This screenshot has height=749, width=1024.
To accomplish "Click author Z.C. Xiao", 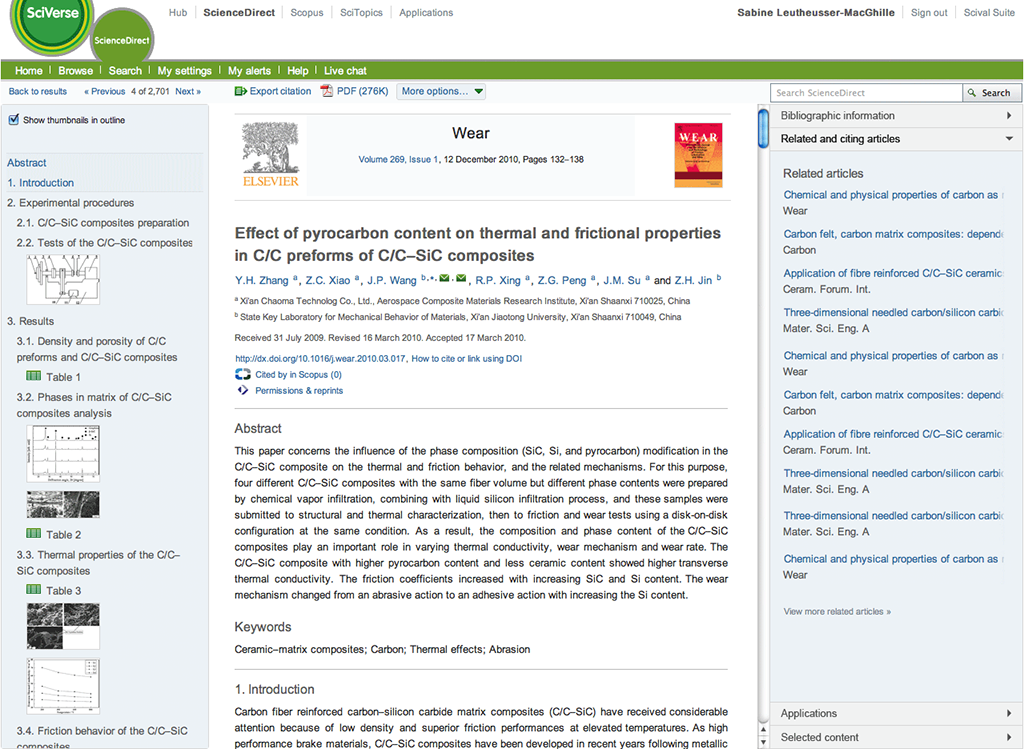I will (x=328, y=280).
